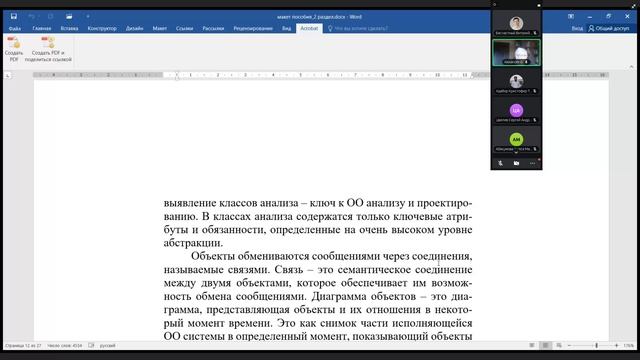Open the Дизайн ribbon tab
Screen dimensions: 640x360
pyautogui.click(x=134, y=29)
